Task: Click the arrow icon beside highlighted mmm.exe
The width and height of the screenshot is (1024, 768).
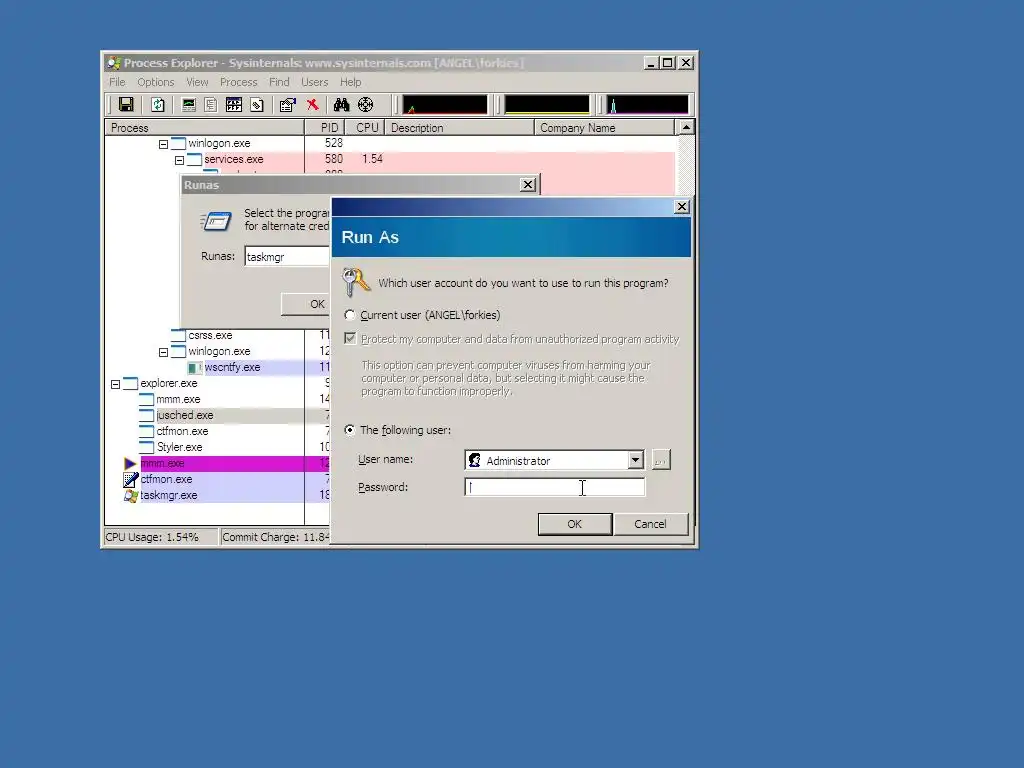Action: (130, 464)
